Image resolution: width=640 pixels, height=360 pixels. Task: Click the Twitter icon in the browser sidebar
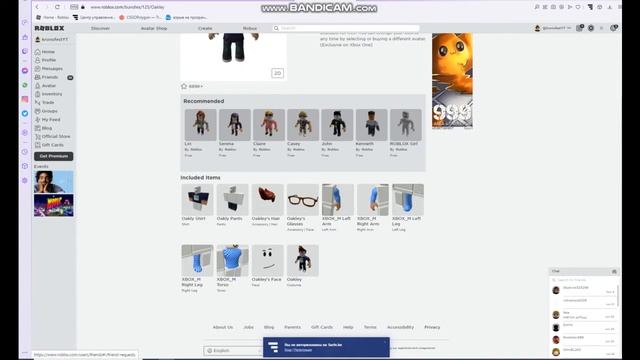(x=25, y=113)
